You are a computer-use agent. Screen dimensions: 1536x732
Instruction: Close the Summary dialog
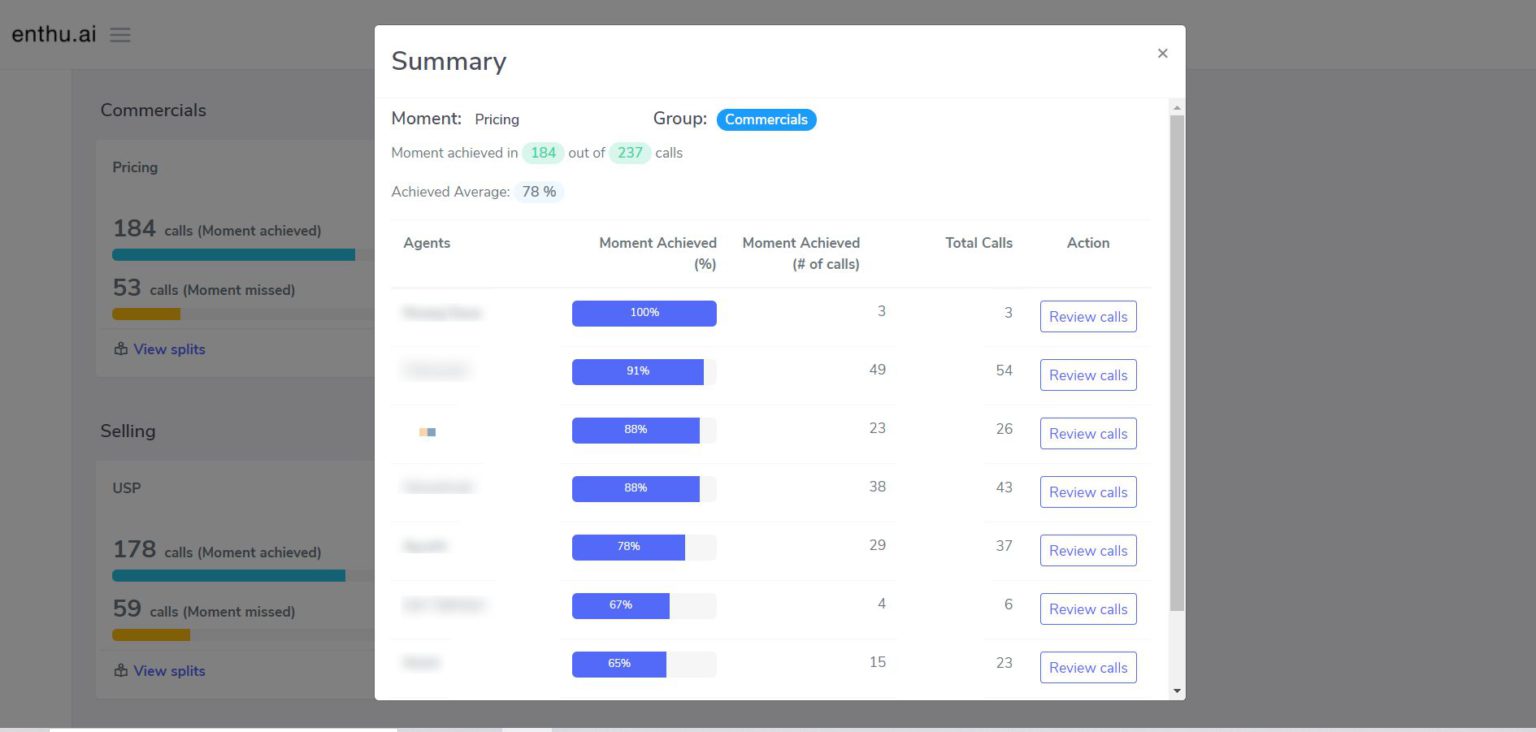(1162, 53)
